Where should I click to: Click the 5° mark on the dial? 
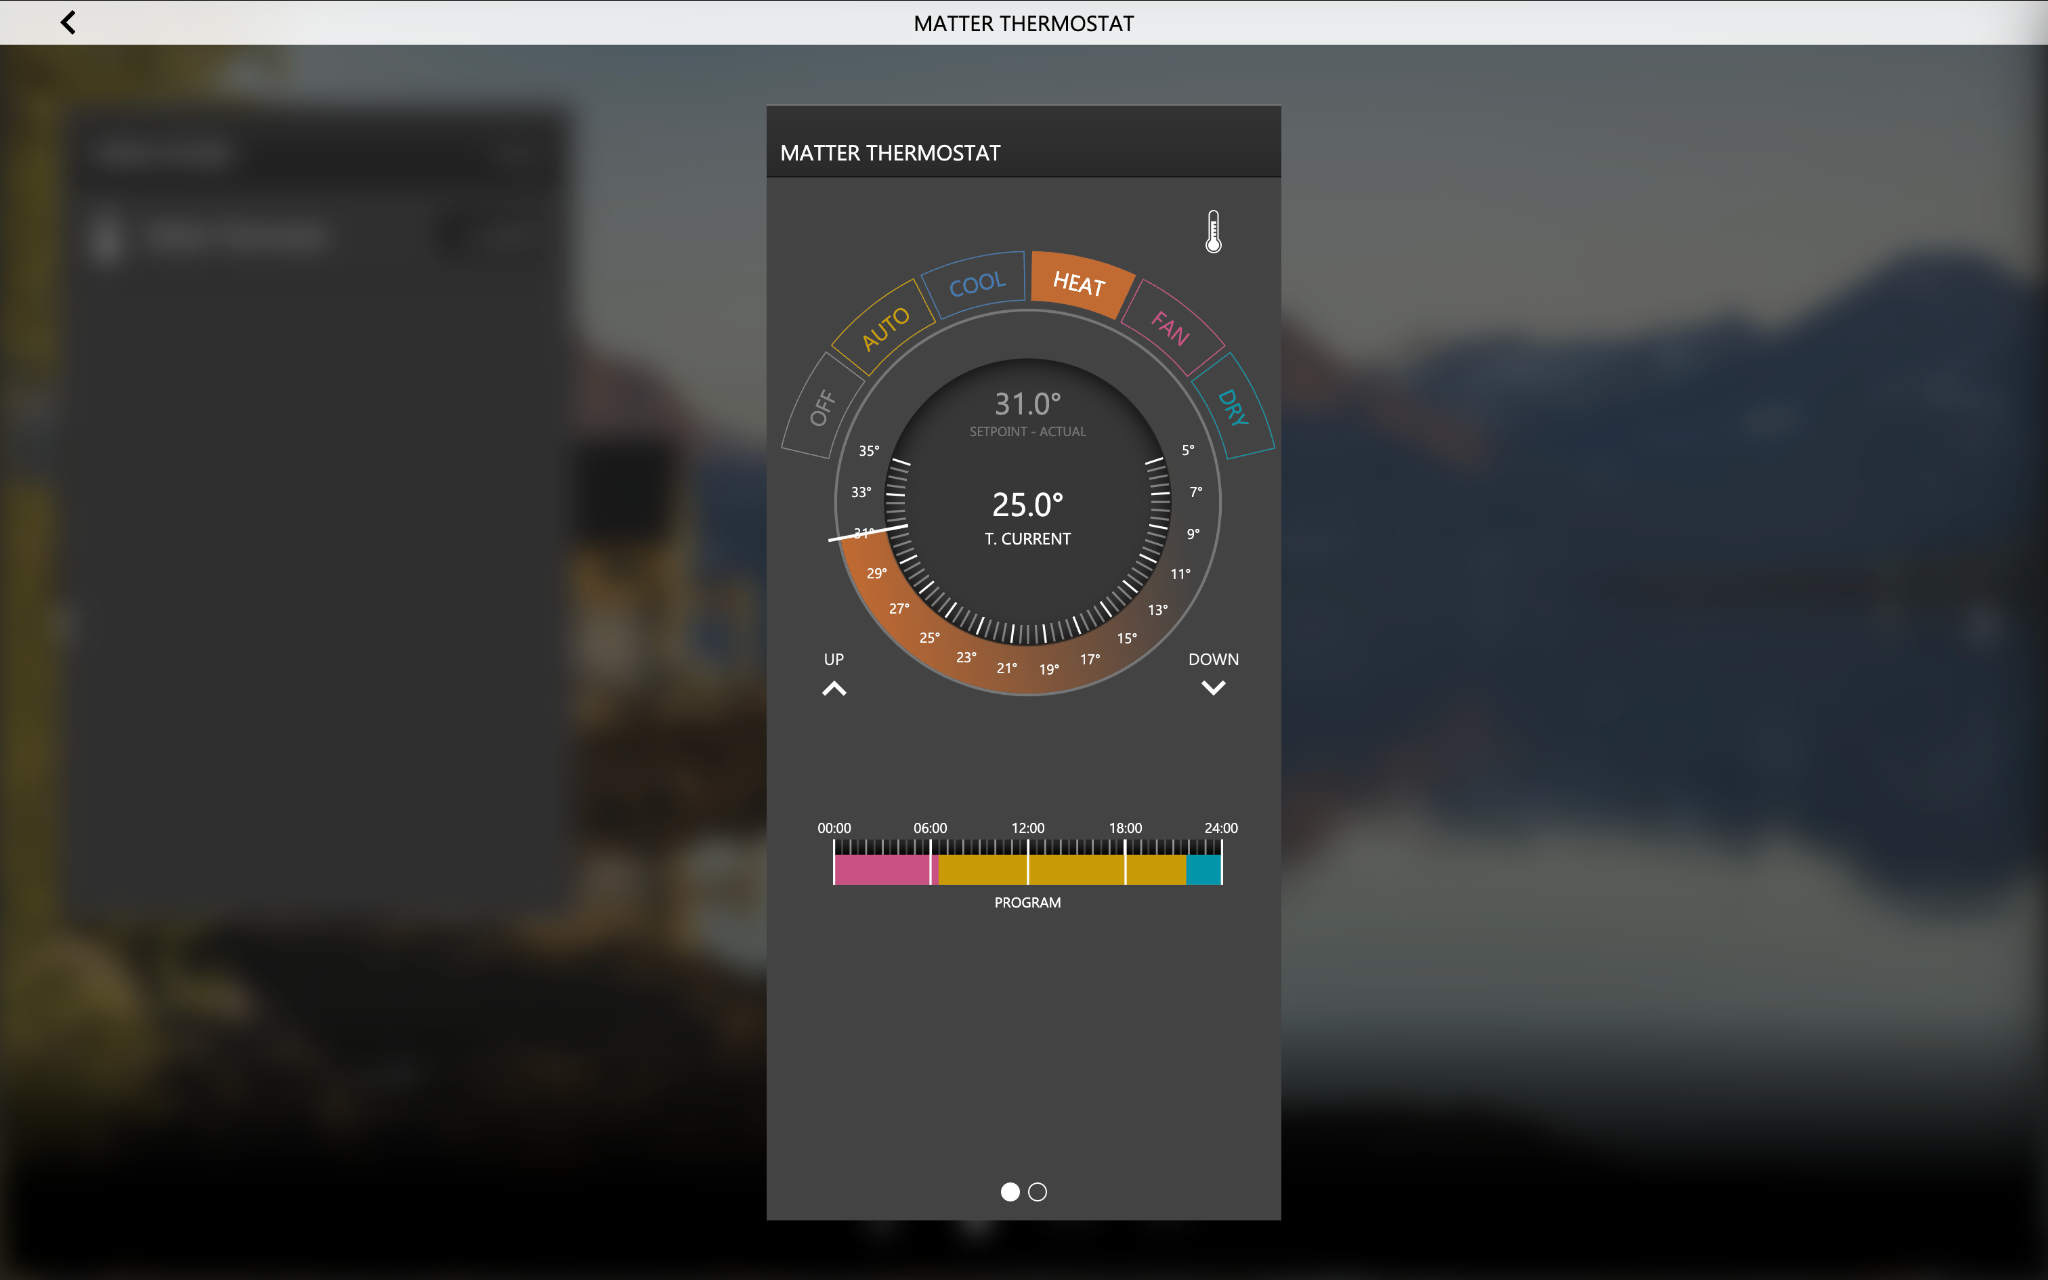(1188, 450)
